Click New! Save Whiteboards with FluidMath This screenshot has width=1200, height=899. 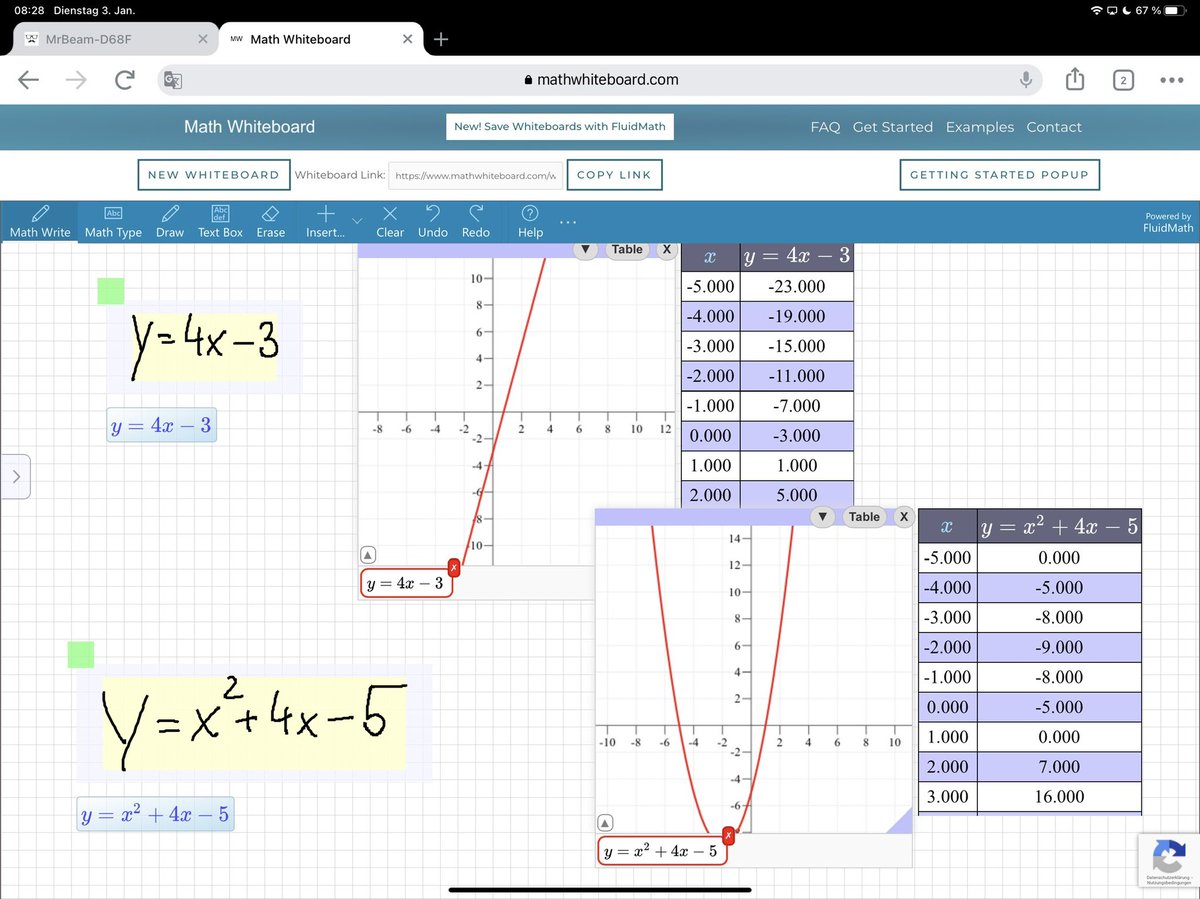(x=560, y=127)
